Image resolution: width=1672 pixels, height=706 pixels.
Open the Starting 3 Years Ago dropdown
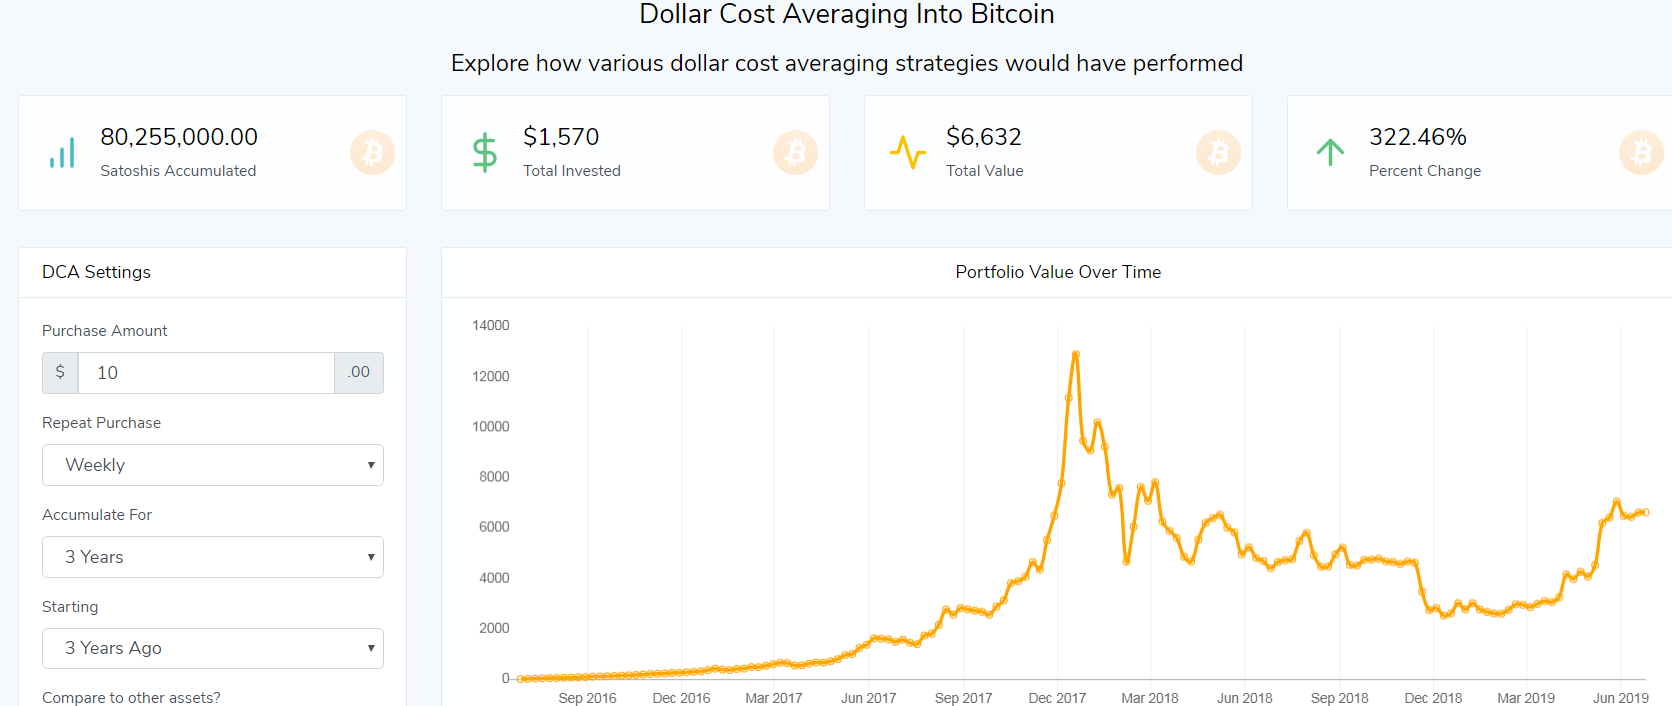[213, 648]
